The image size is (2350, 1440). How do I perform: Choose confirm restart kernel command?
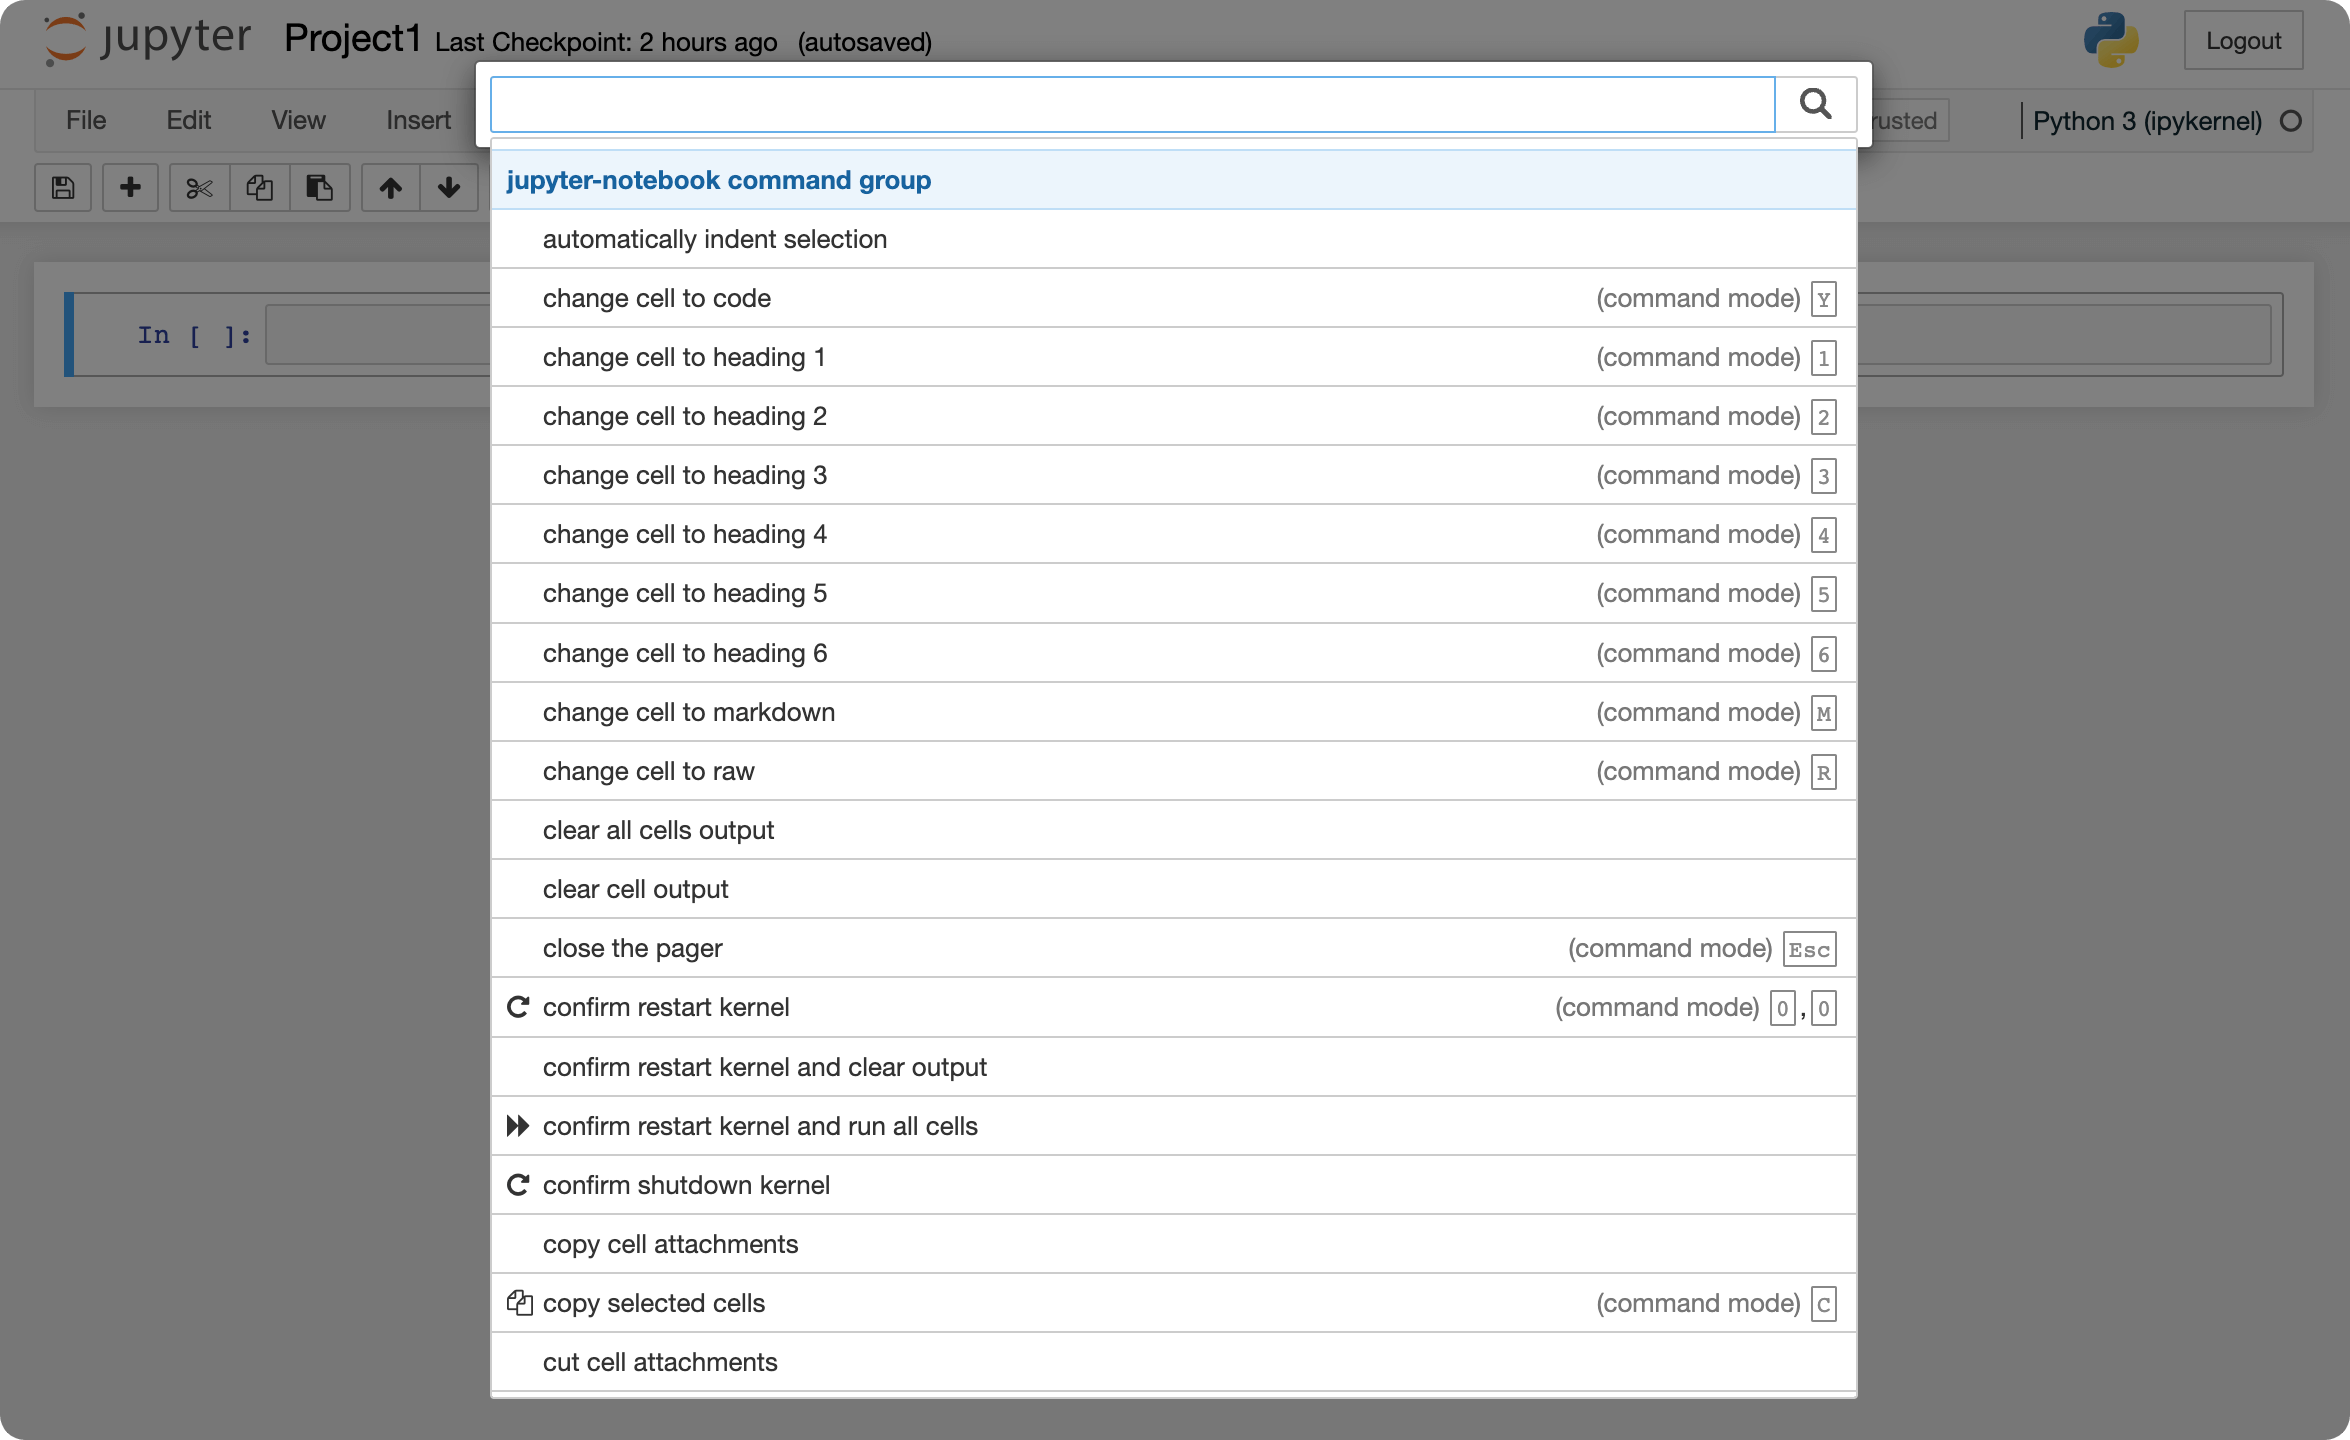pyautogui.click(x=666, y=1007)
